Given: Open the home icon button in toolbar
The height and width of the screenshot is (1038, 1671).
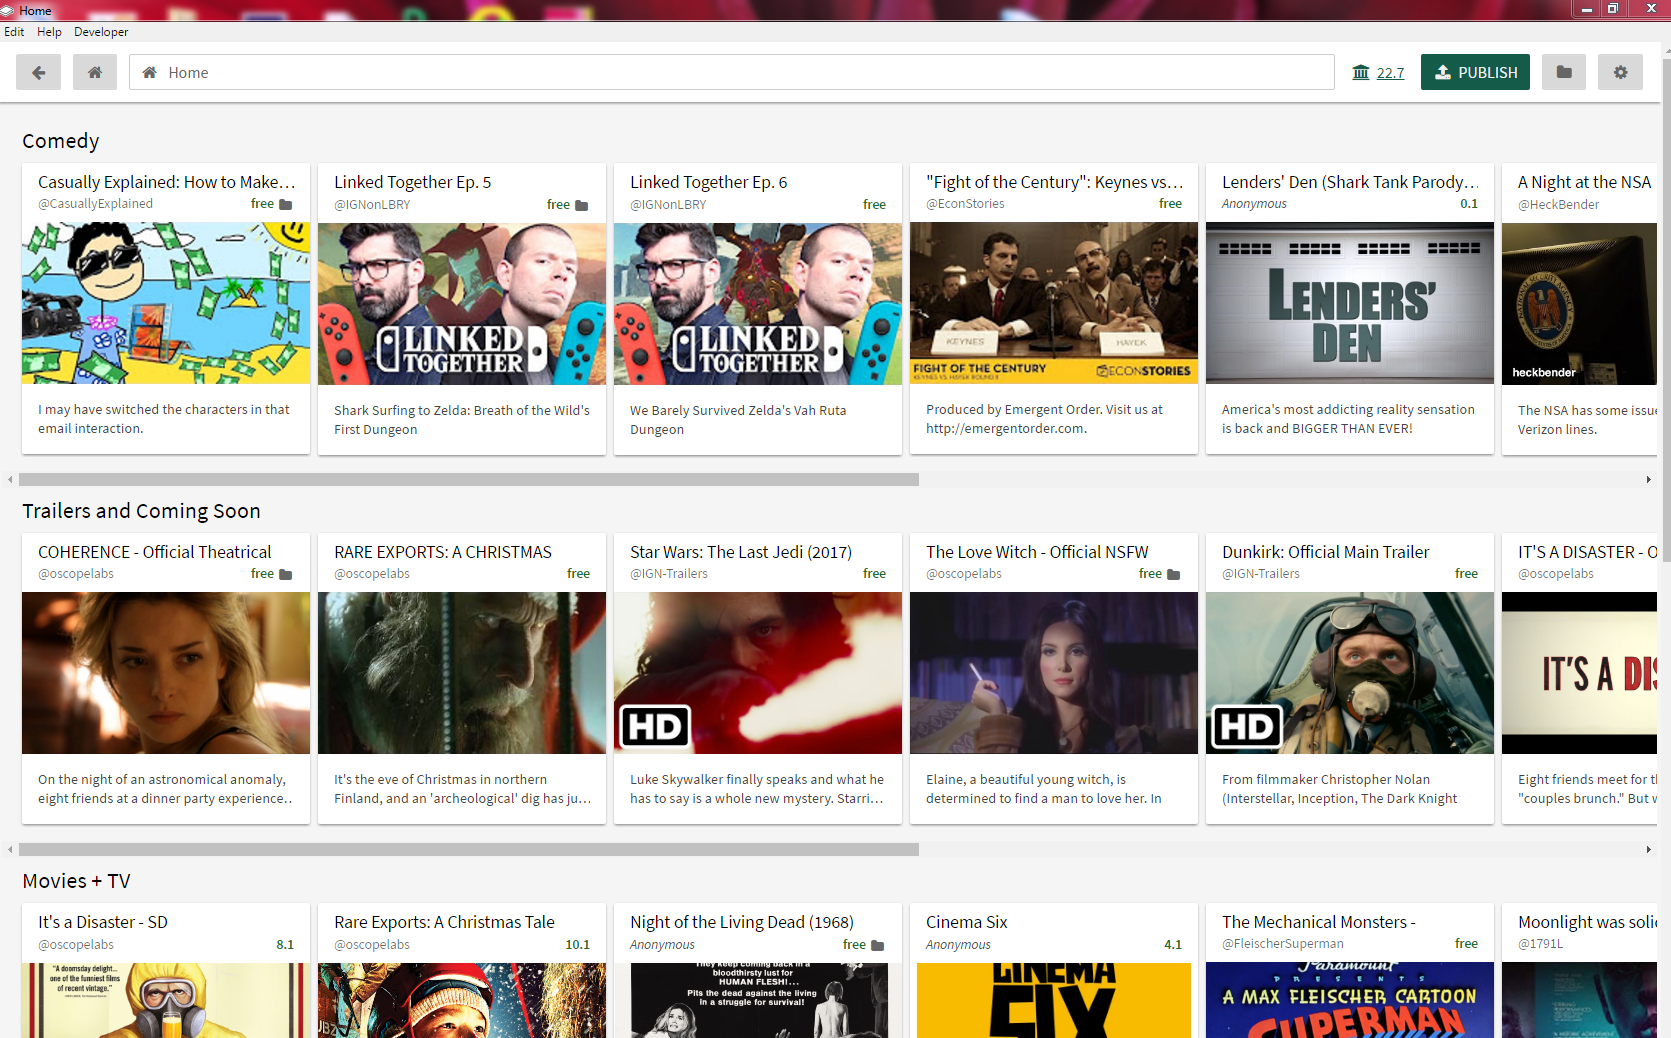Looking at the screenshot, I should pyautogui.click(x=95, y=72).
